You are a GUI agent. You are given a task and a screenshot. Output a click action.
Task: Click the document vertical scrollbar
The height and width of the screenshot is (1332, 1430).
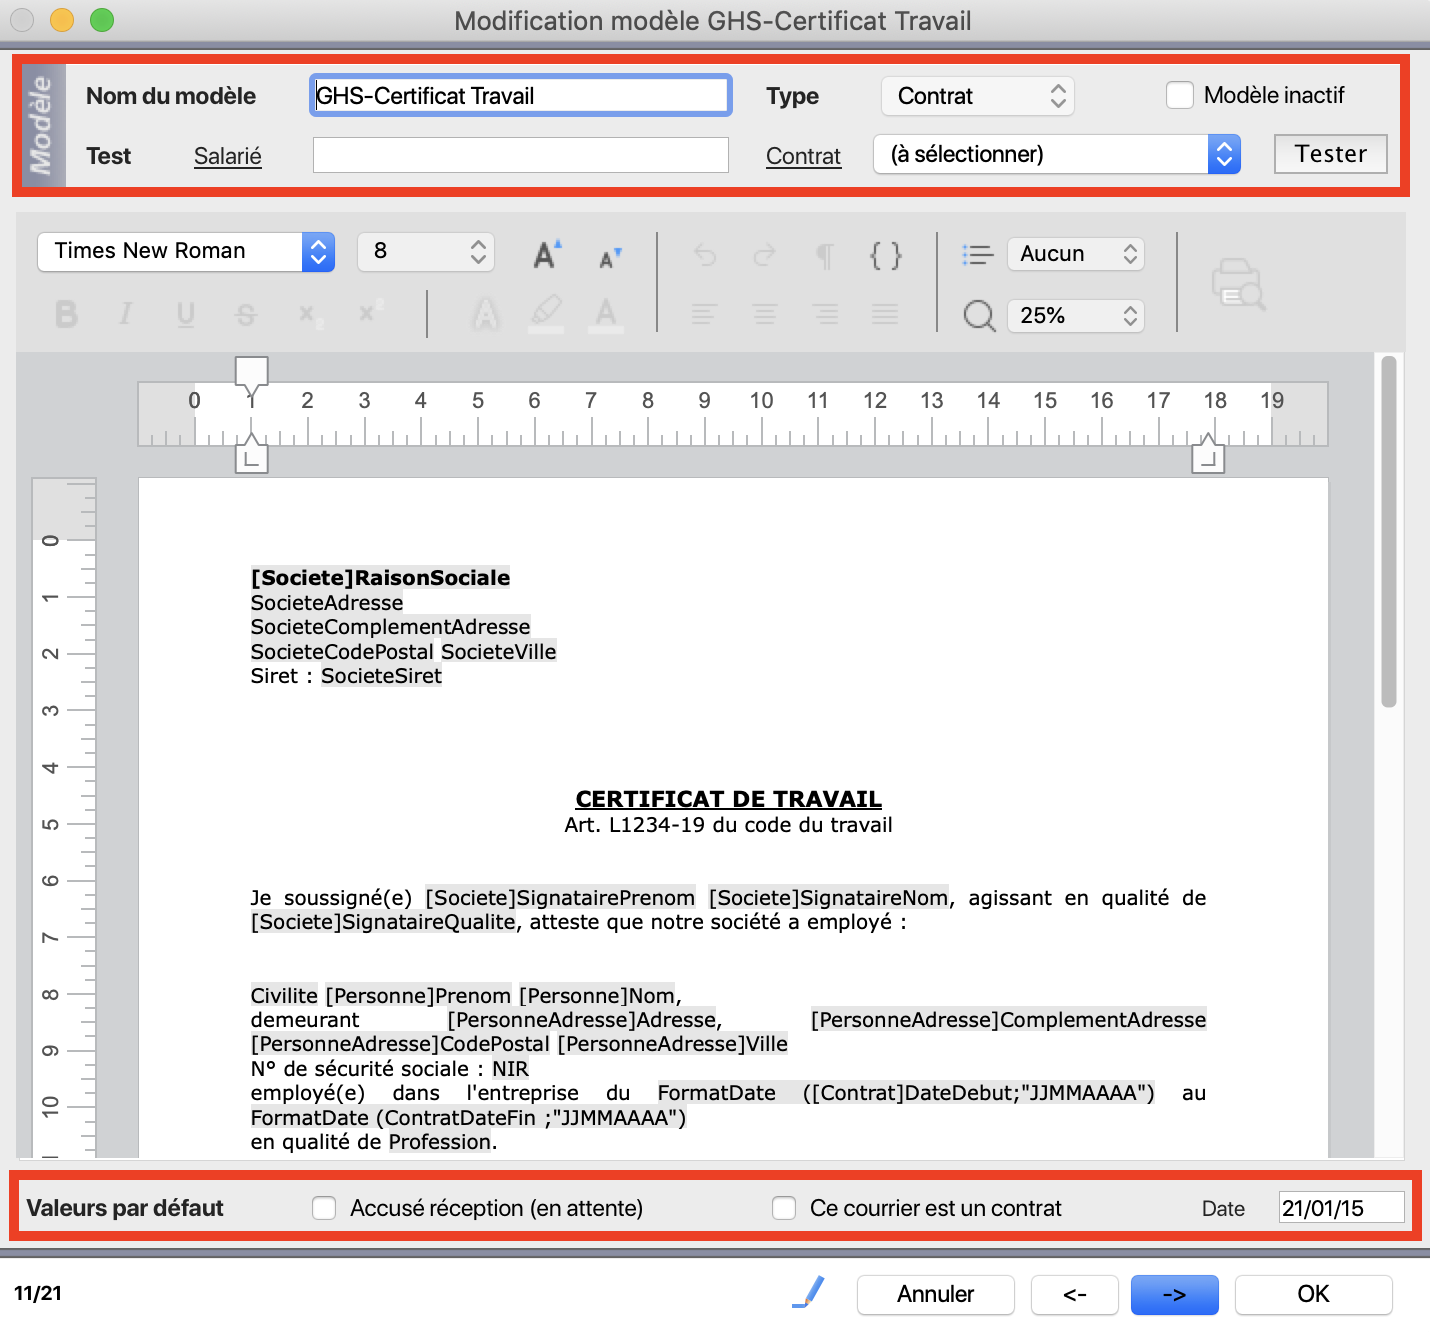pos(1388,532)
